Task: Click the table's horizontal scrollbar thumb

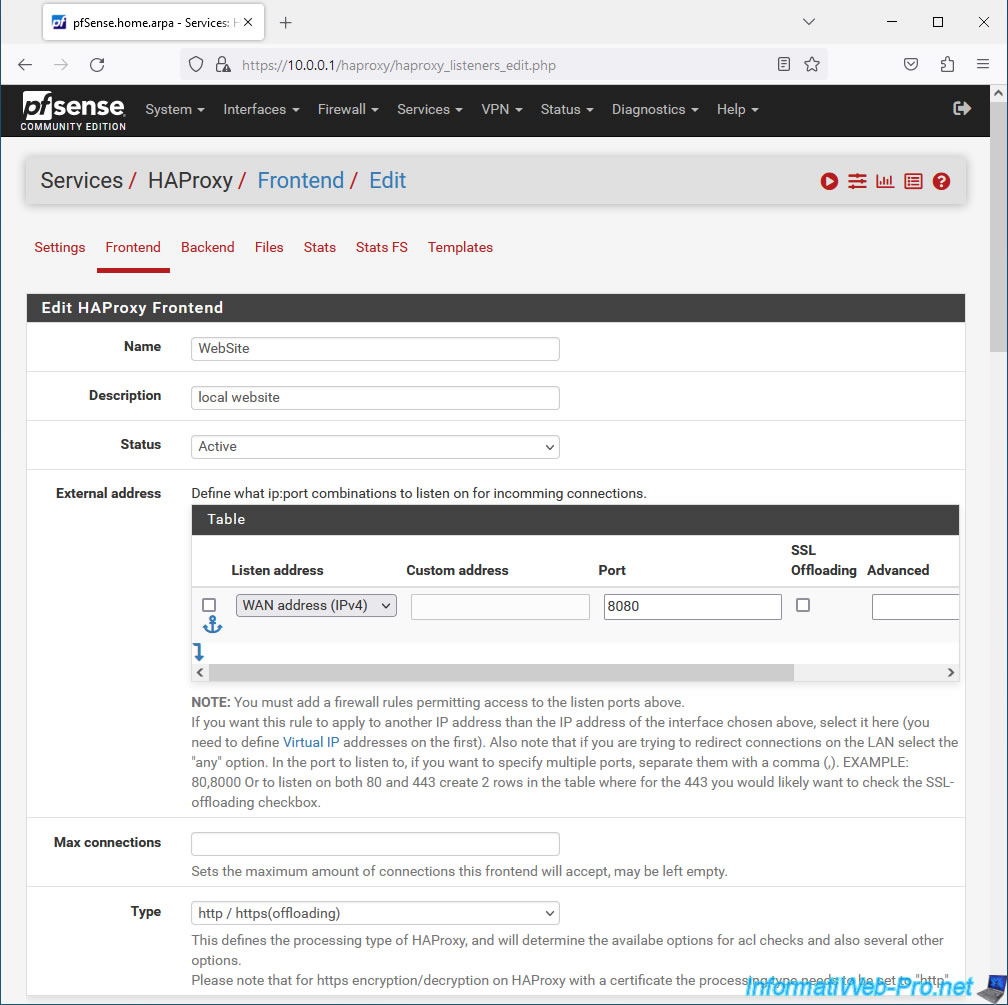Action: 501,673
